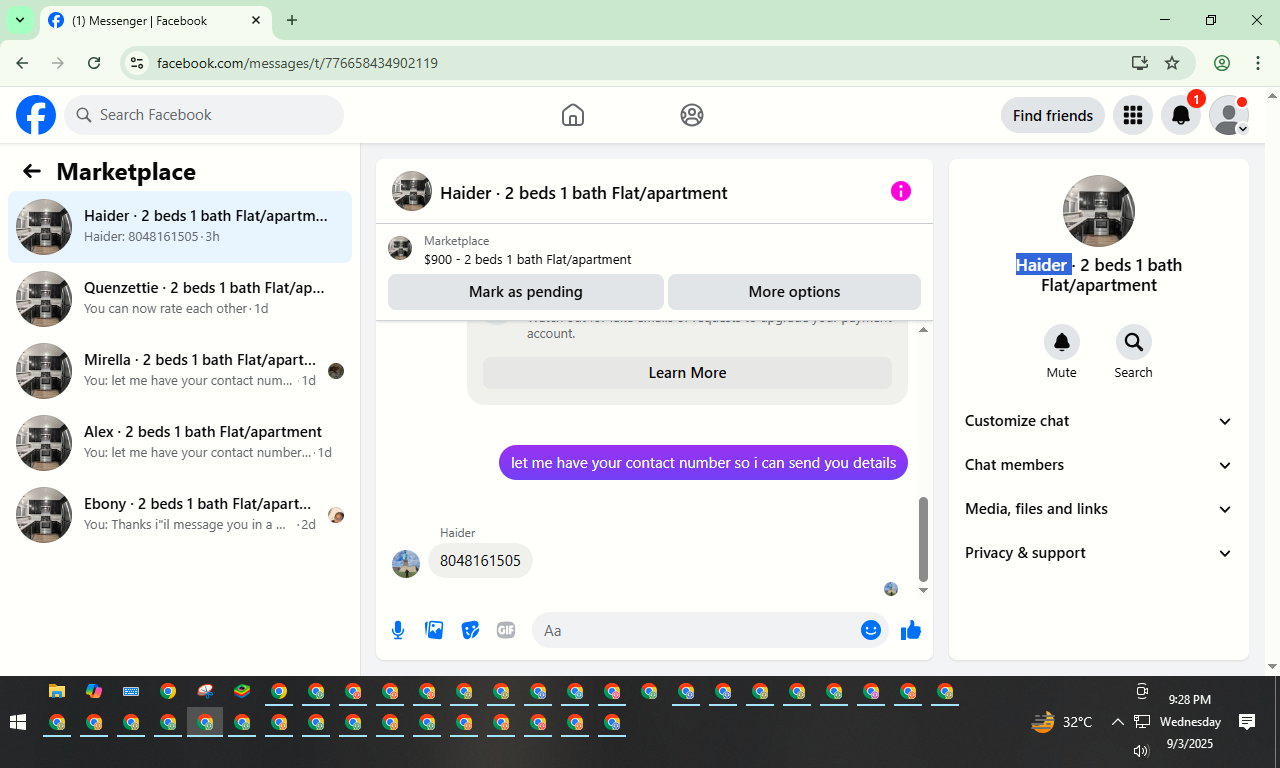Open the Chrome three-dot menu
Image resolution: width=1280 pixels, height=768 pixels.
[x=1258, y=63]
